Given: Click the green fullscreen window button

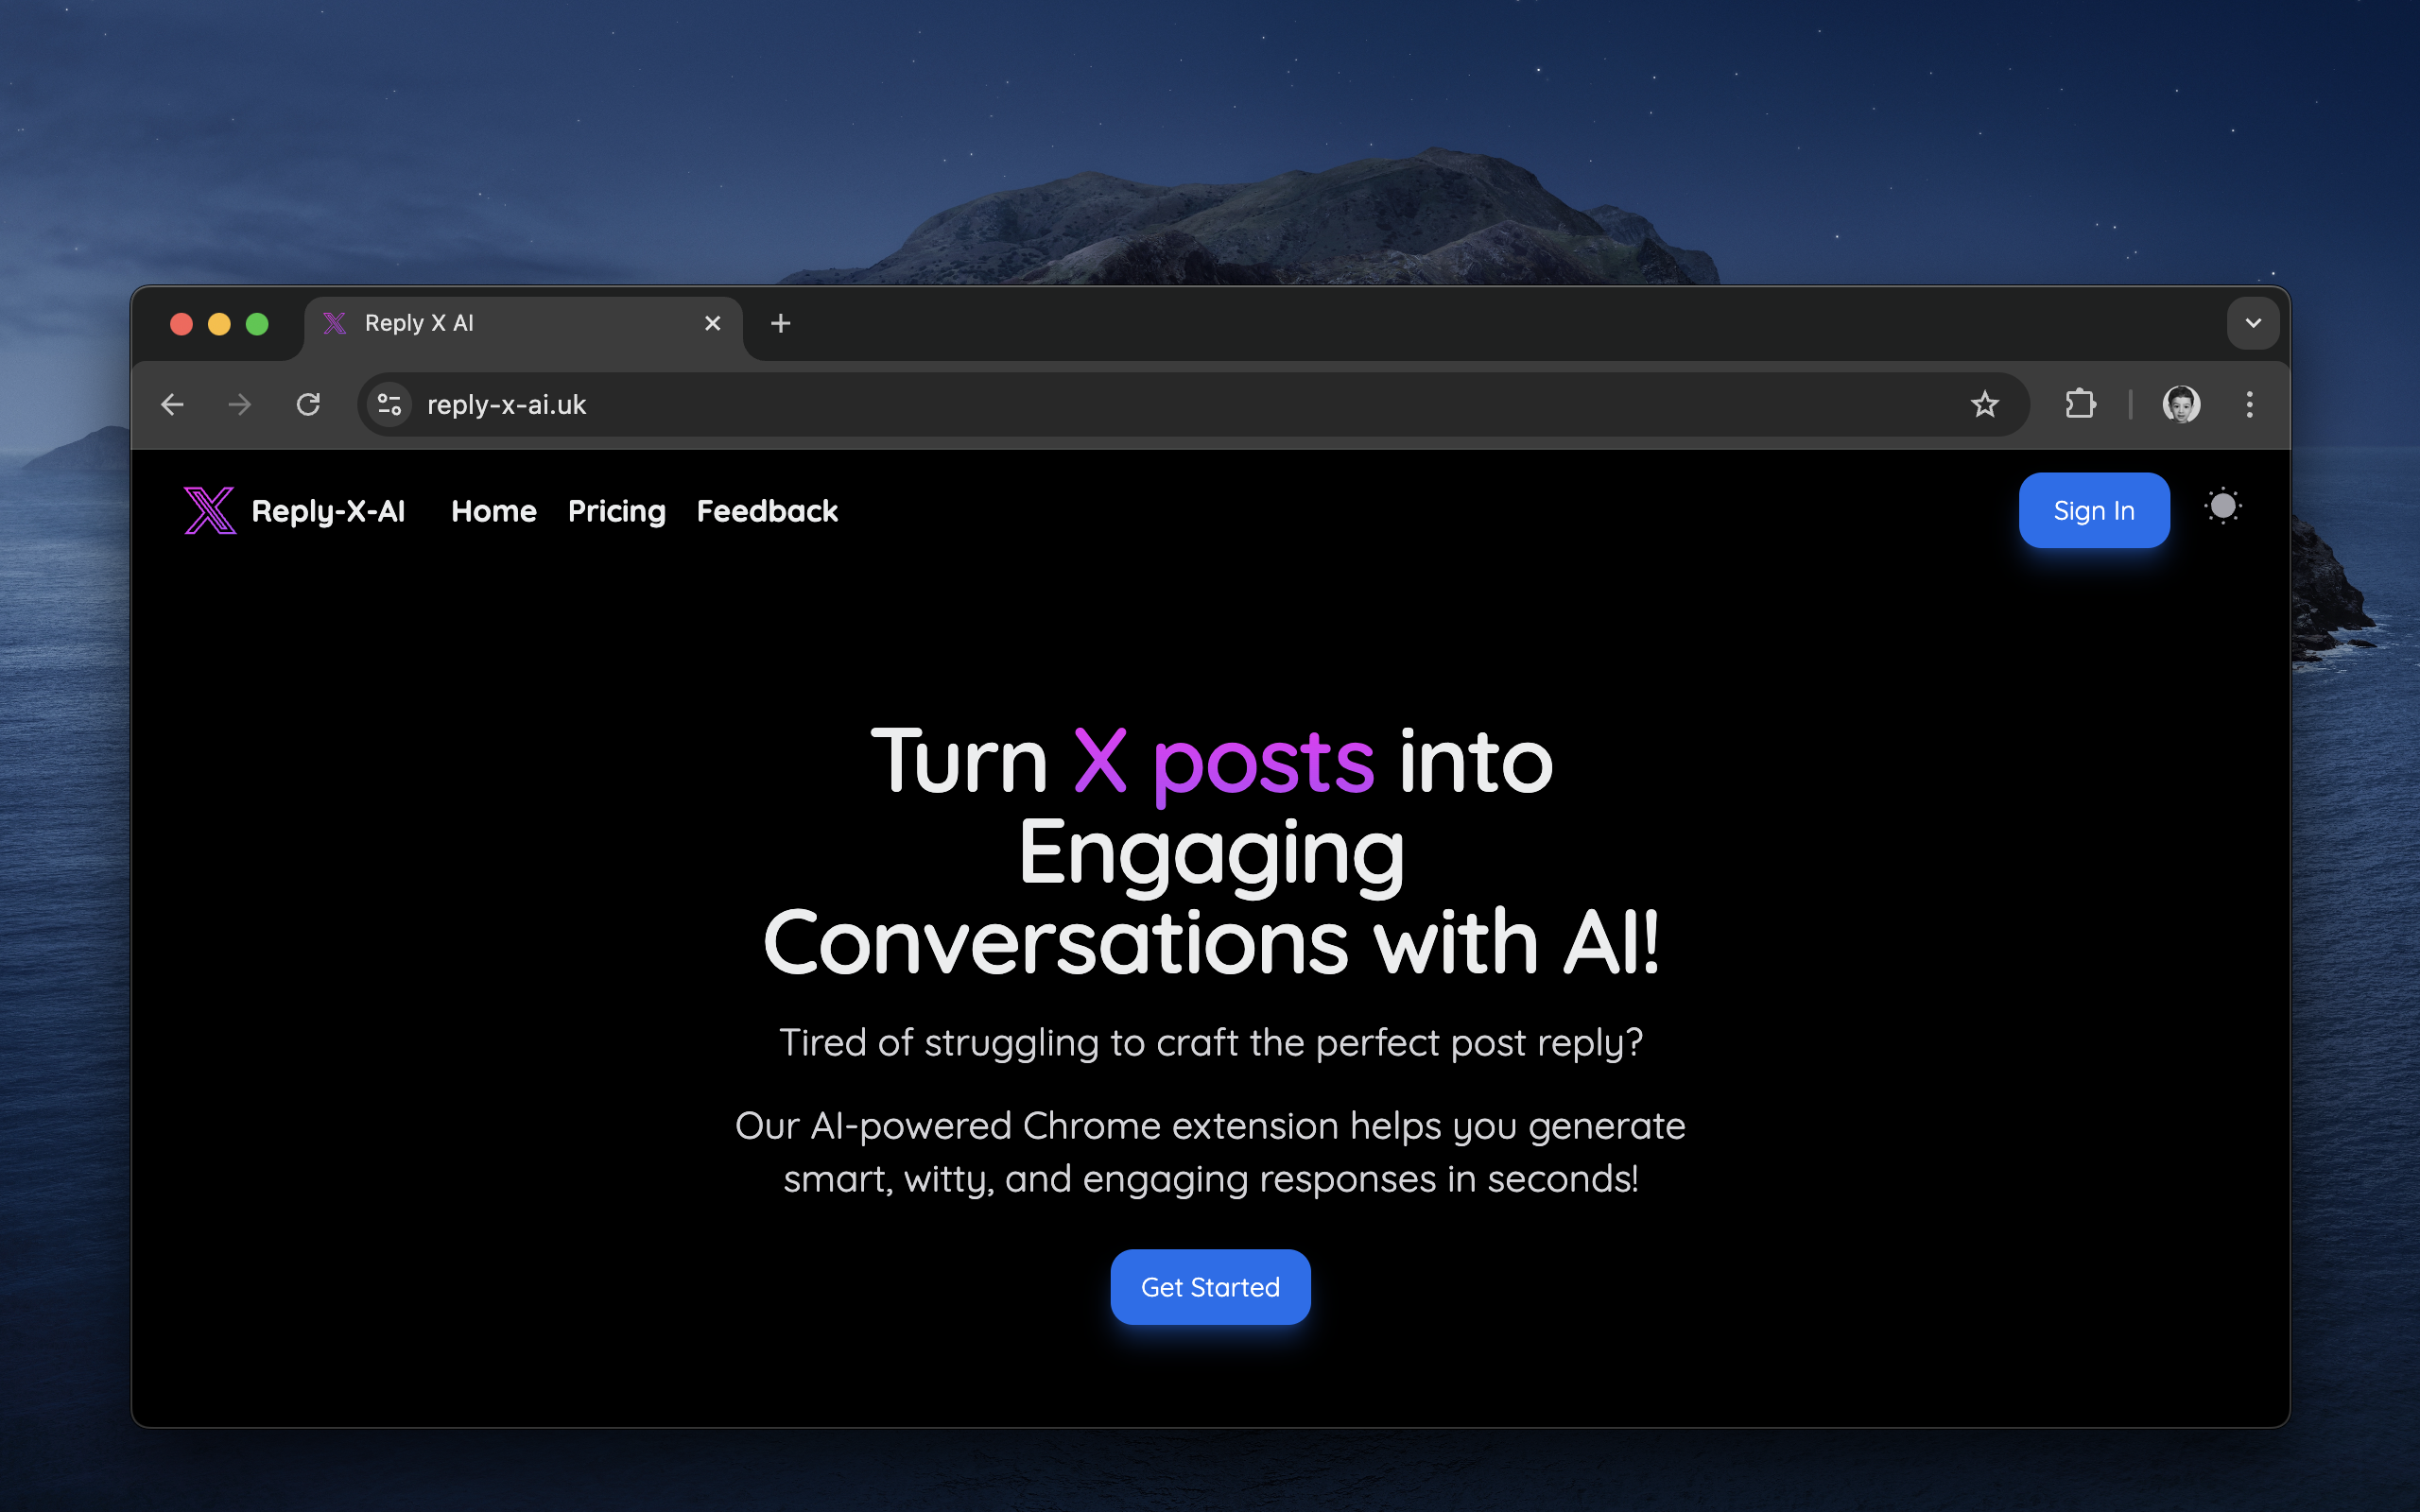Looking at the screenshot, I should click(x=257, y=324).
